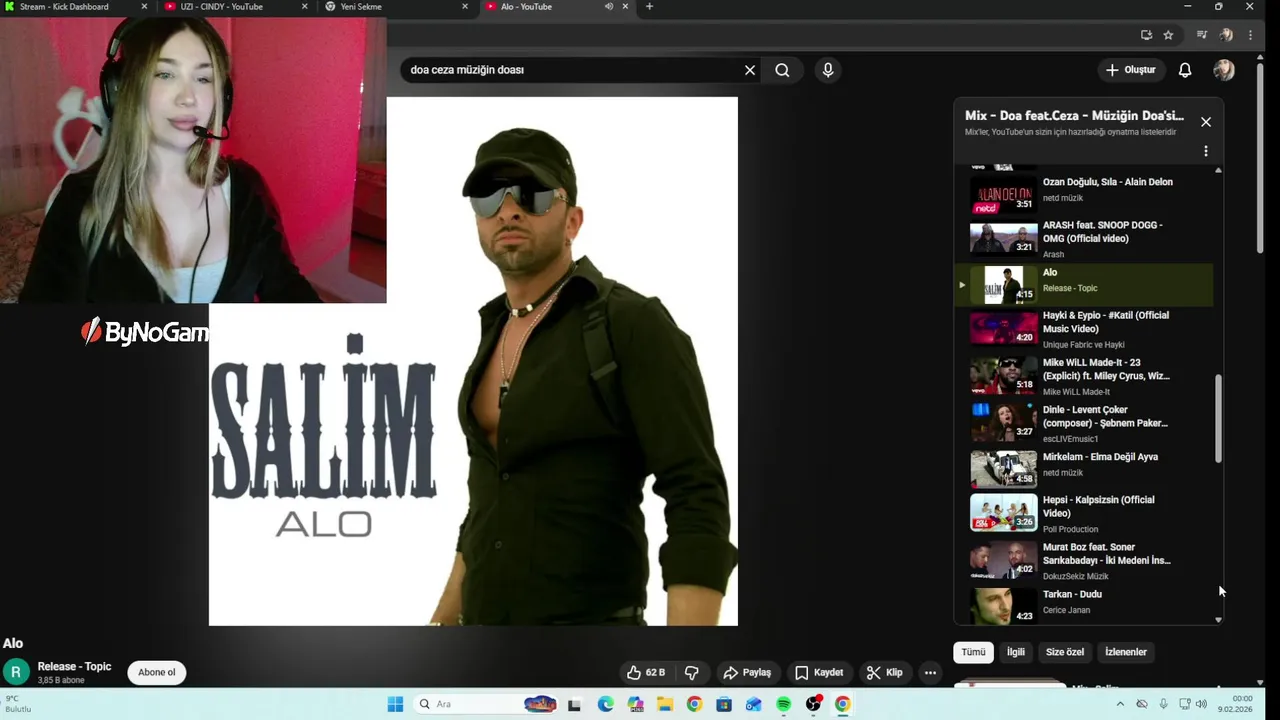
Task: Play ARASH feat. SNOOP DOGG - OMG
Action: tap(1084, 240)
